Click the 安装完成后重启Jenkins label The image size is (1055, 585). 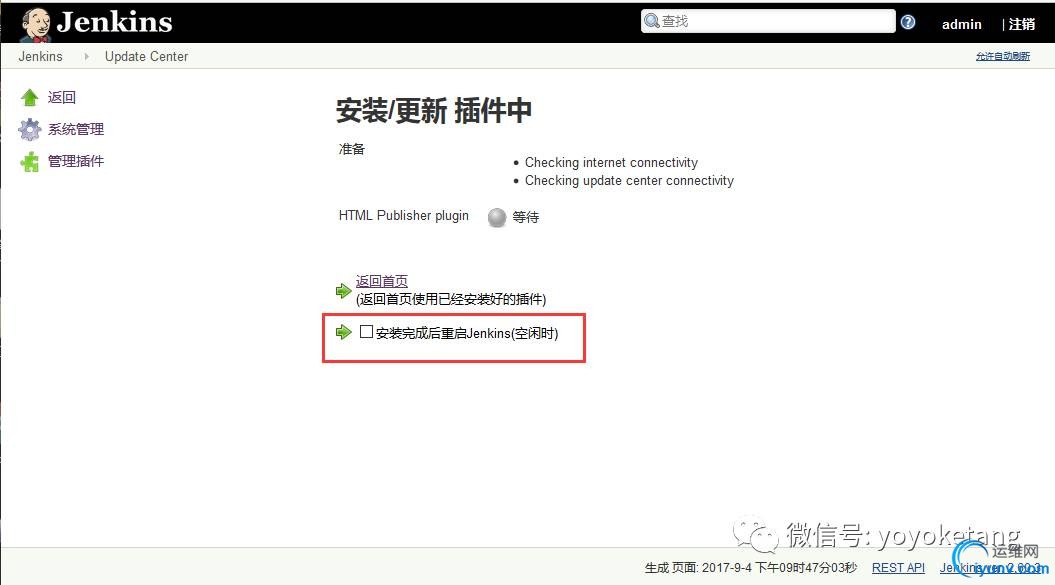467,333
